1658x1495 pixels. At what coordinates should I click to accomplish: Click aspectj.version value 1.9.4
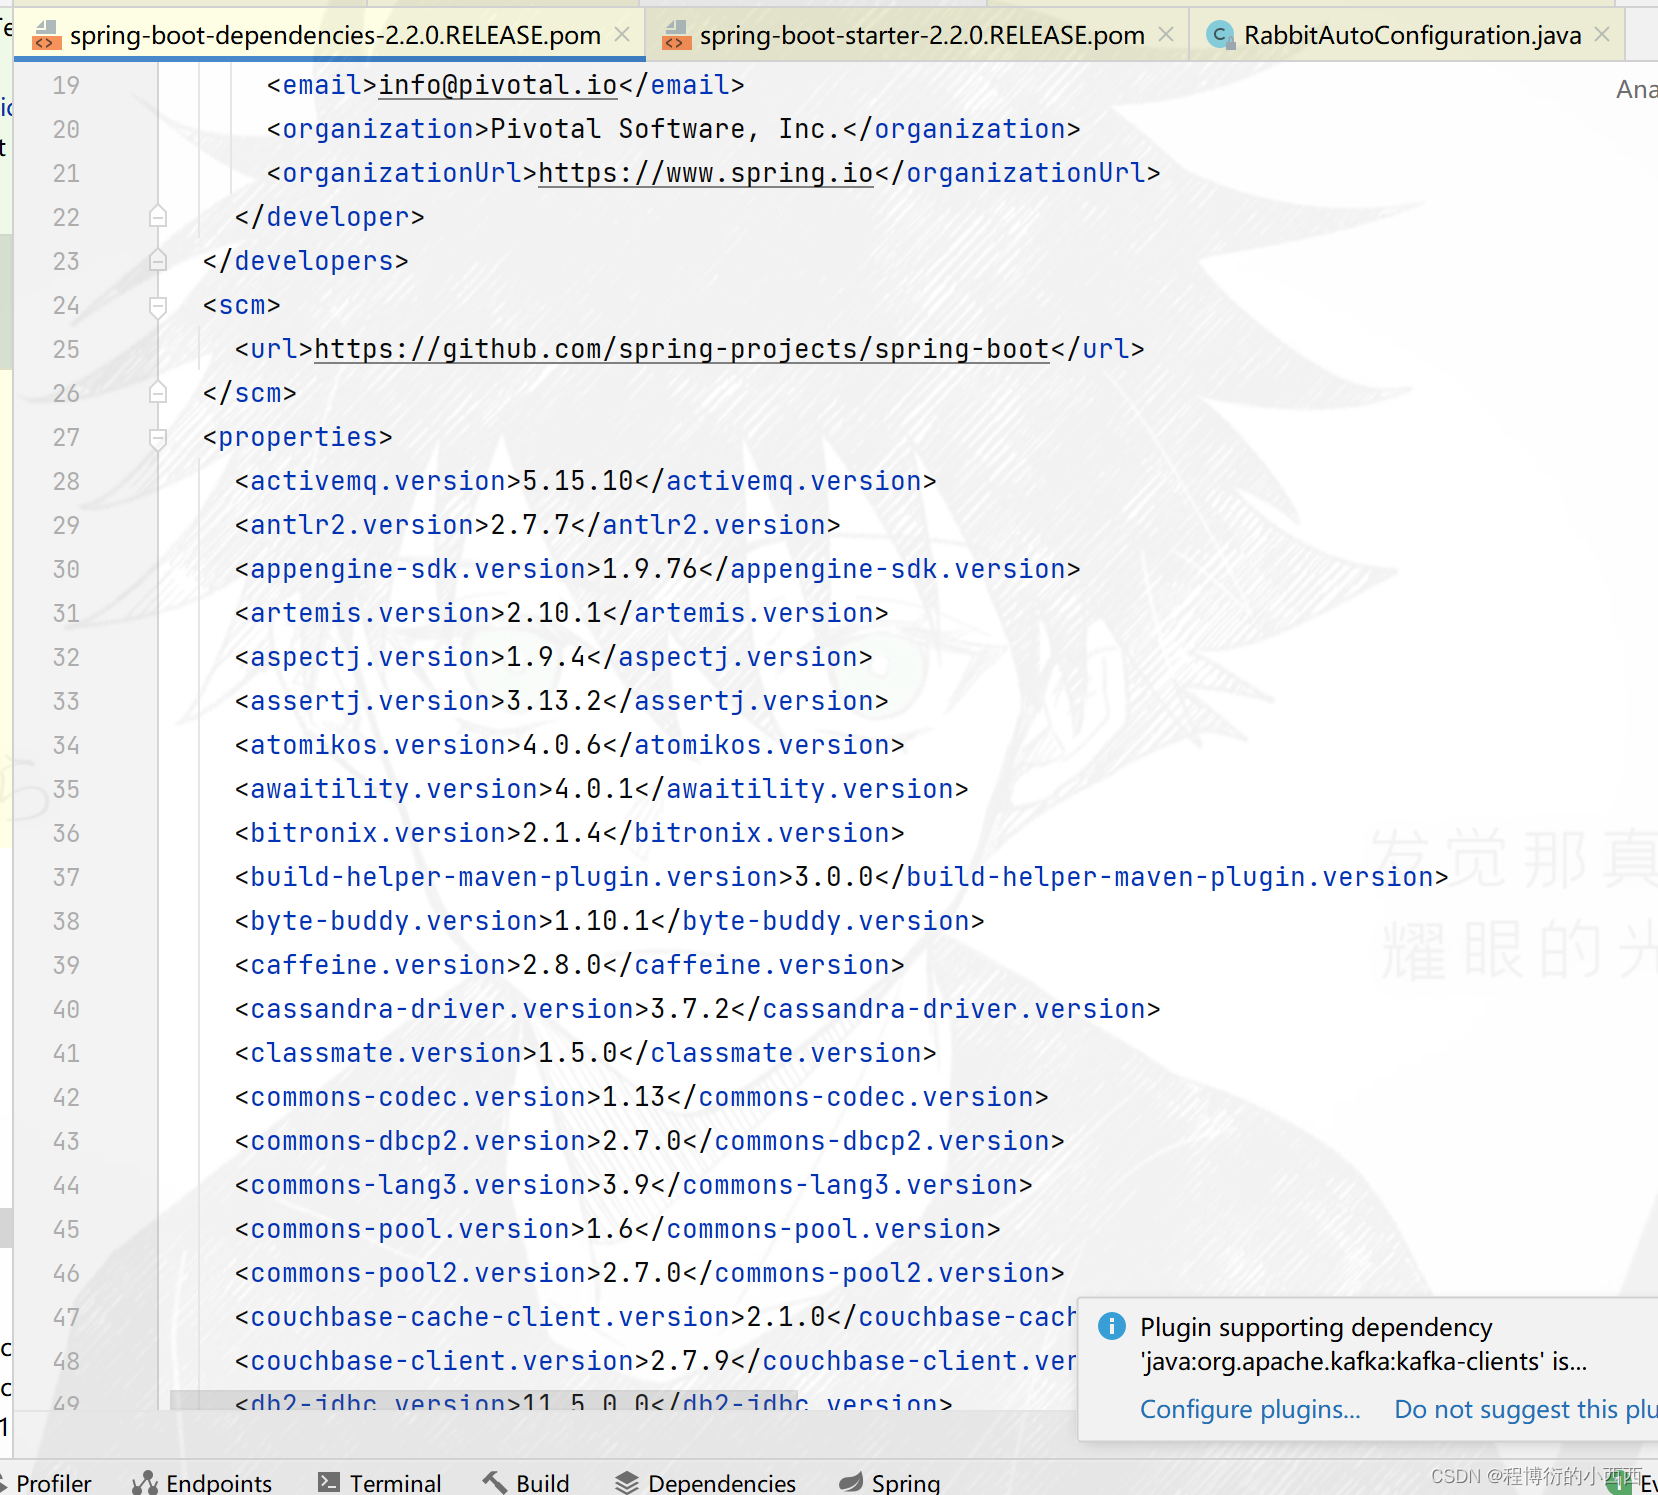pos(546,657)
